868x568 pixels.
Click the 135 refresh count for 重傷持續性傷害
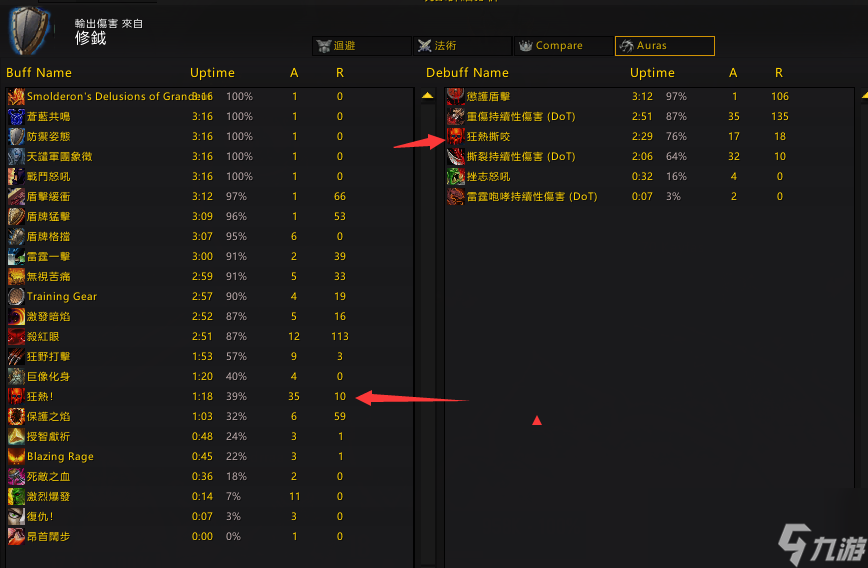pyautogui.click(x=779, y=117)
